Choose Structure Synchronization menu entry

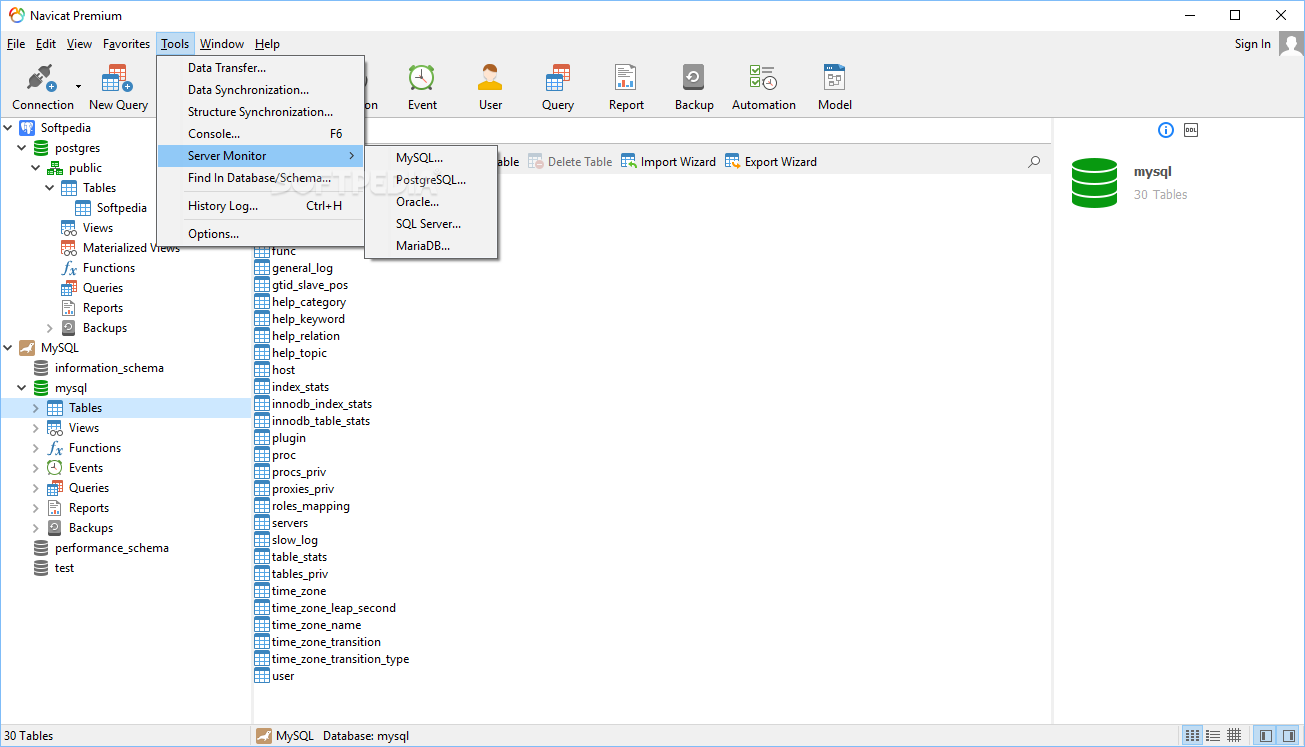[x=260, y=112]
